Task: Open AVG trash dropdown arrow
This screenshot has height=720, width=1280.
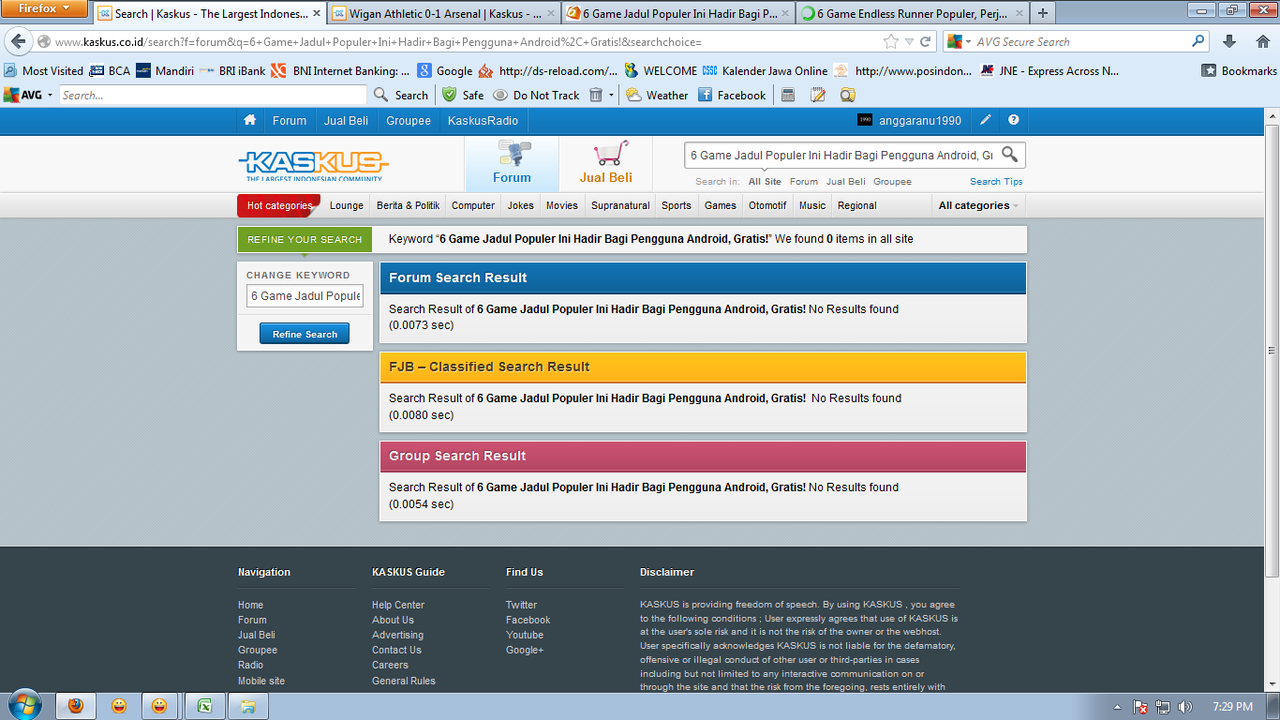Action: coord(611,96)
